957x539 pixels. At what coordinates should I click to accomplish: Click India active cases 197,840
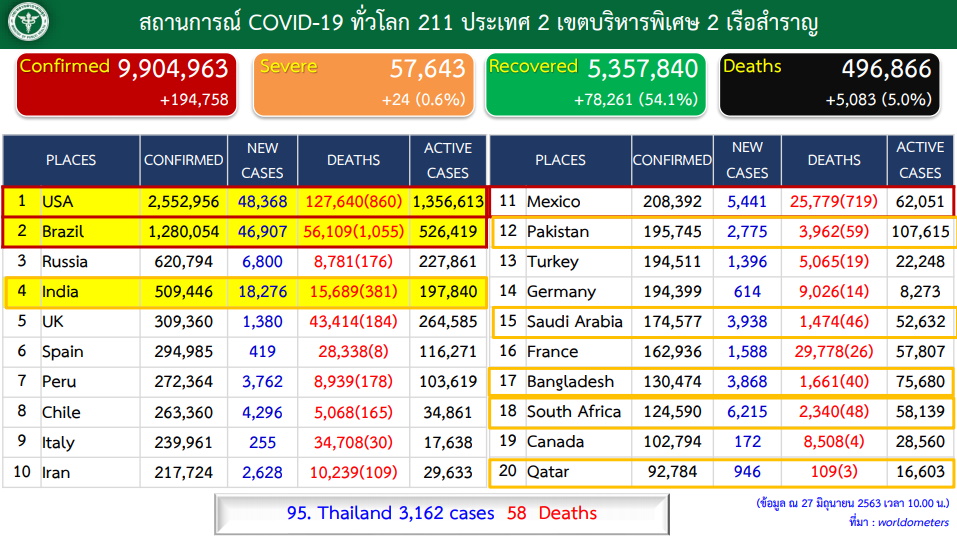click(x=448, y=291)
